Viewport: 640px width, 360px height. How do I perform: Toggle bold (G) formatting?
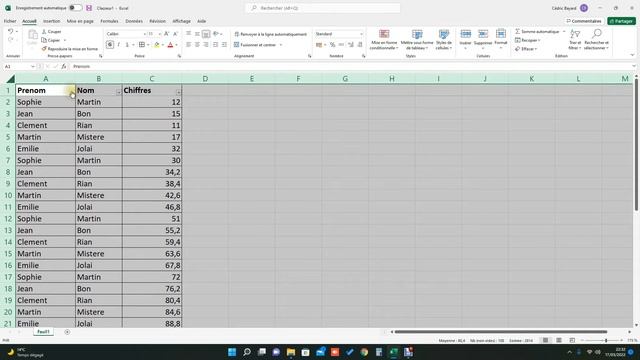coord(110,44)
